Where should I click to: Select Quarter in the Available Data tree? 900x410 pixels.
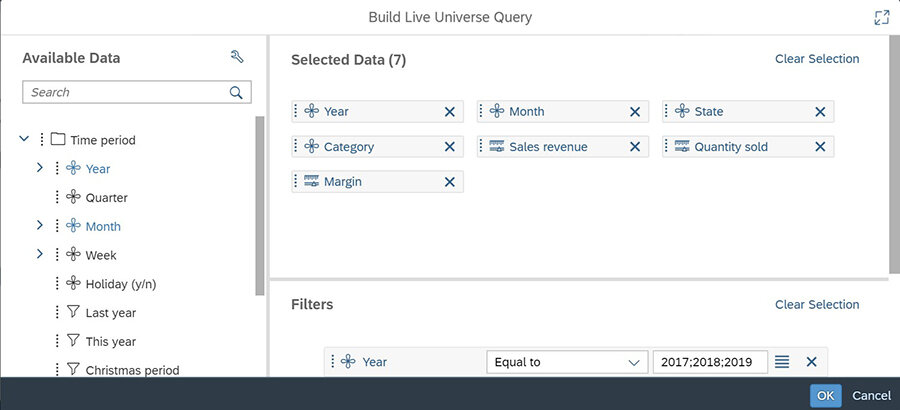[x=107, y=198]
